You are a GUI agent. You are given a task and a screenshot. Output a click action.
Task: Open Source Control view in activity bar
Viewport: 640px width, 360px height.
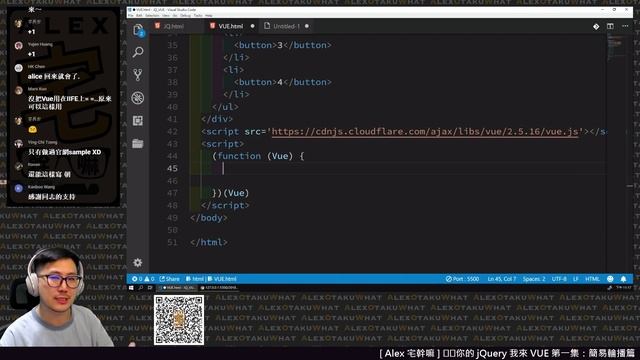click(138, 75)
